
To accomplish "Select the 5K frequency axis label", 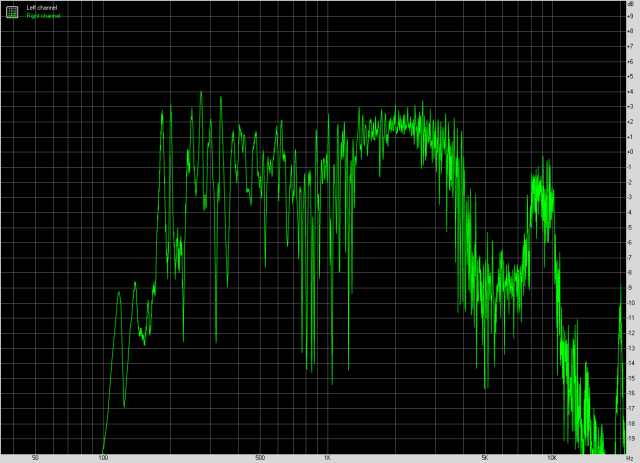I will (484, 458).
